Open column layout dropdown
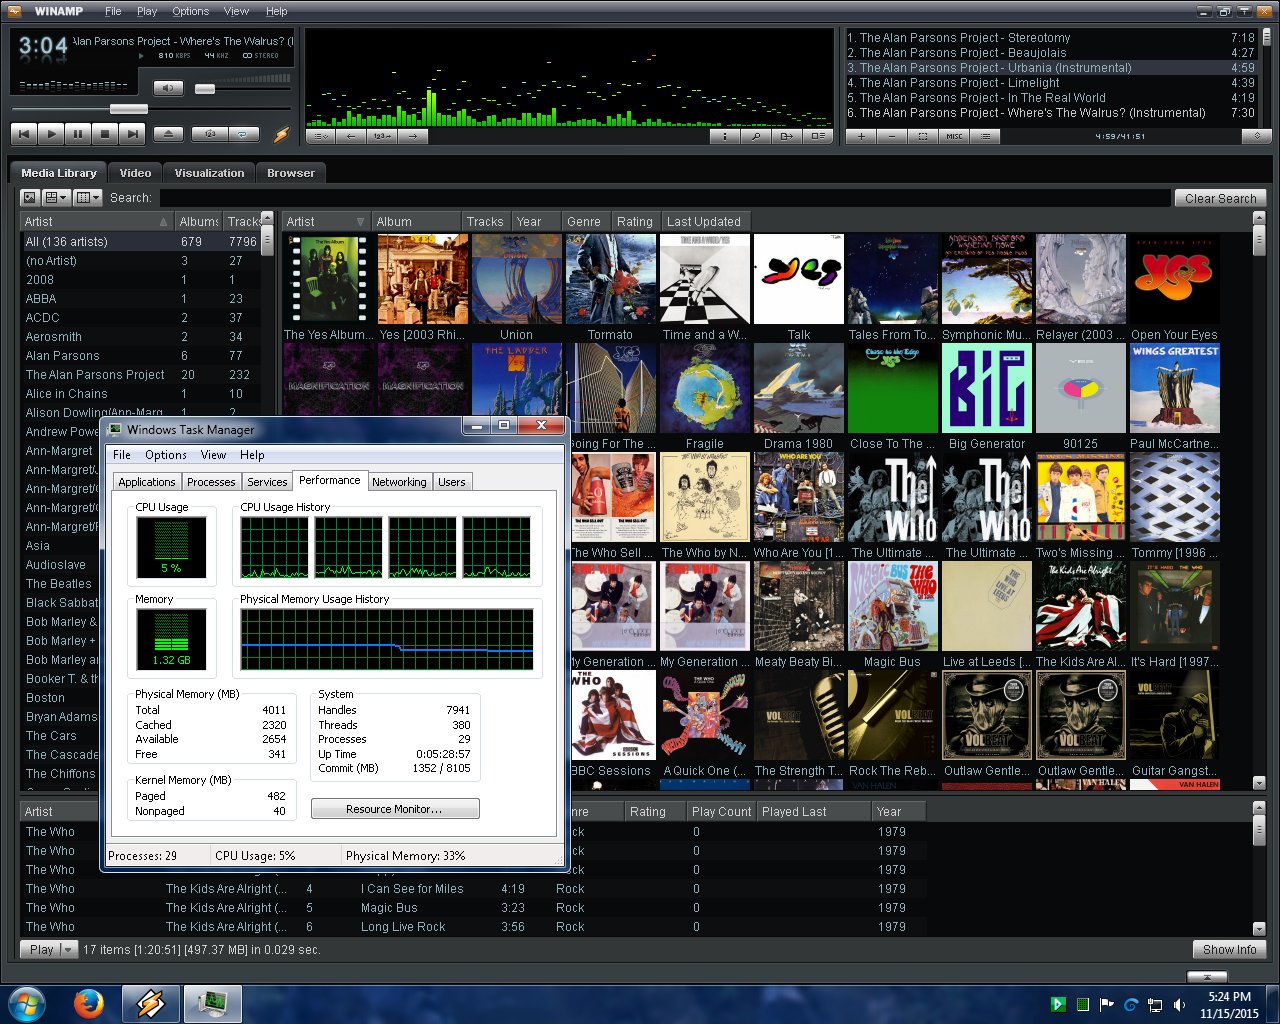This screenshot has width=1280, height=1024. coord(88,198)
